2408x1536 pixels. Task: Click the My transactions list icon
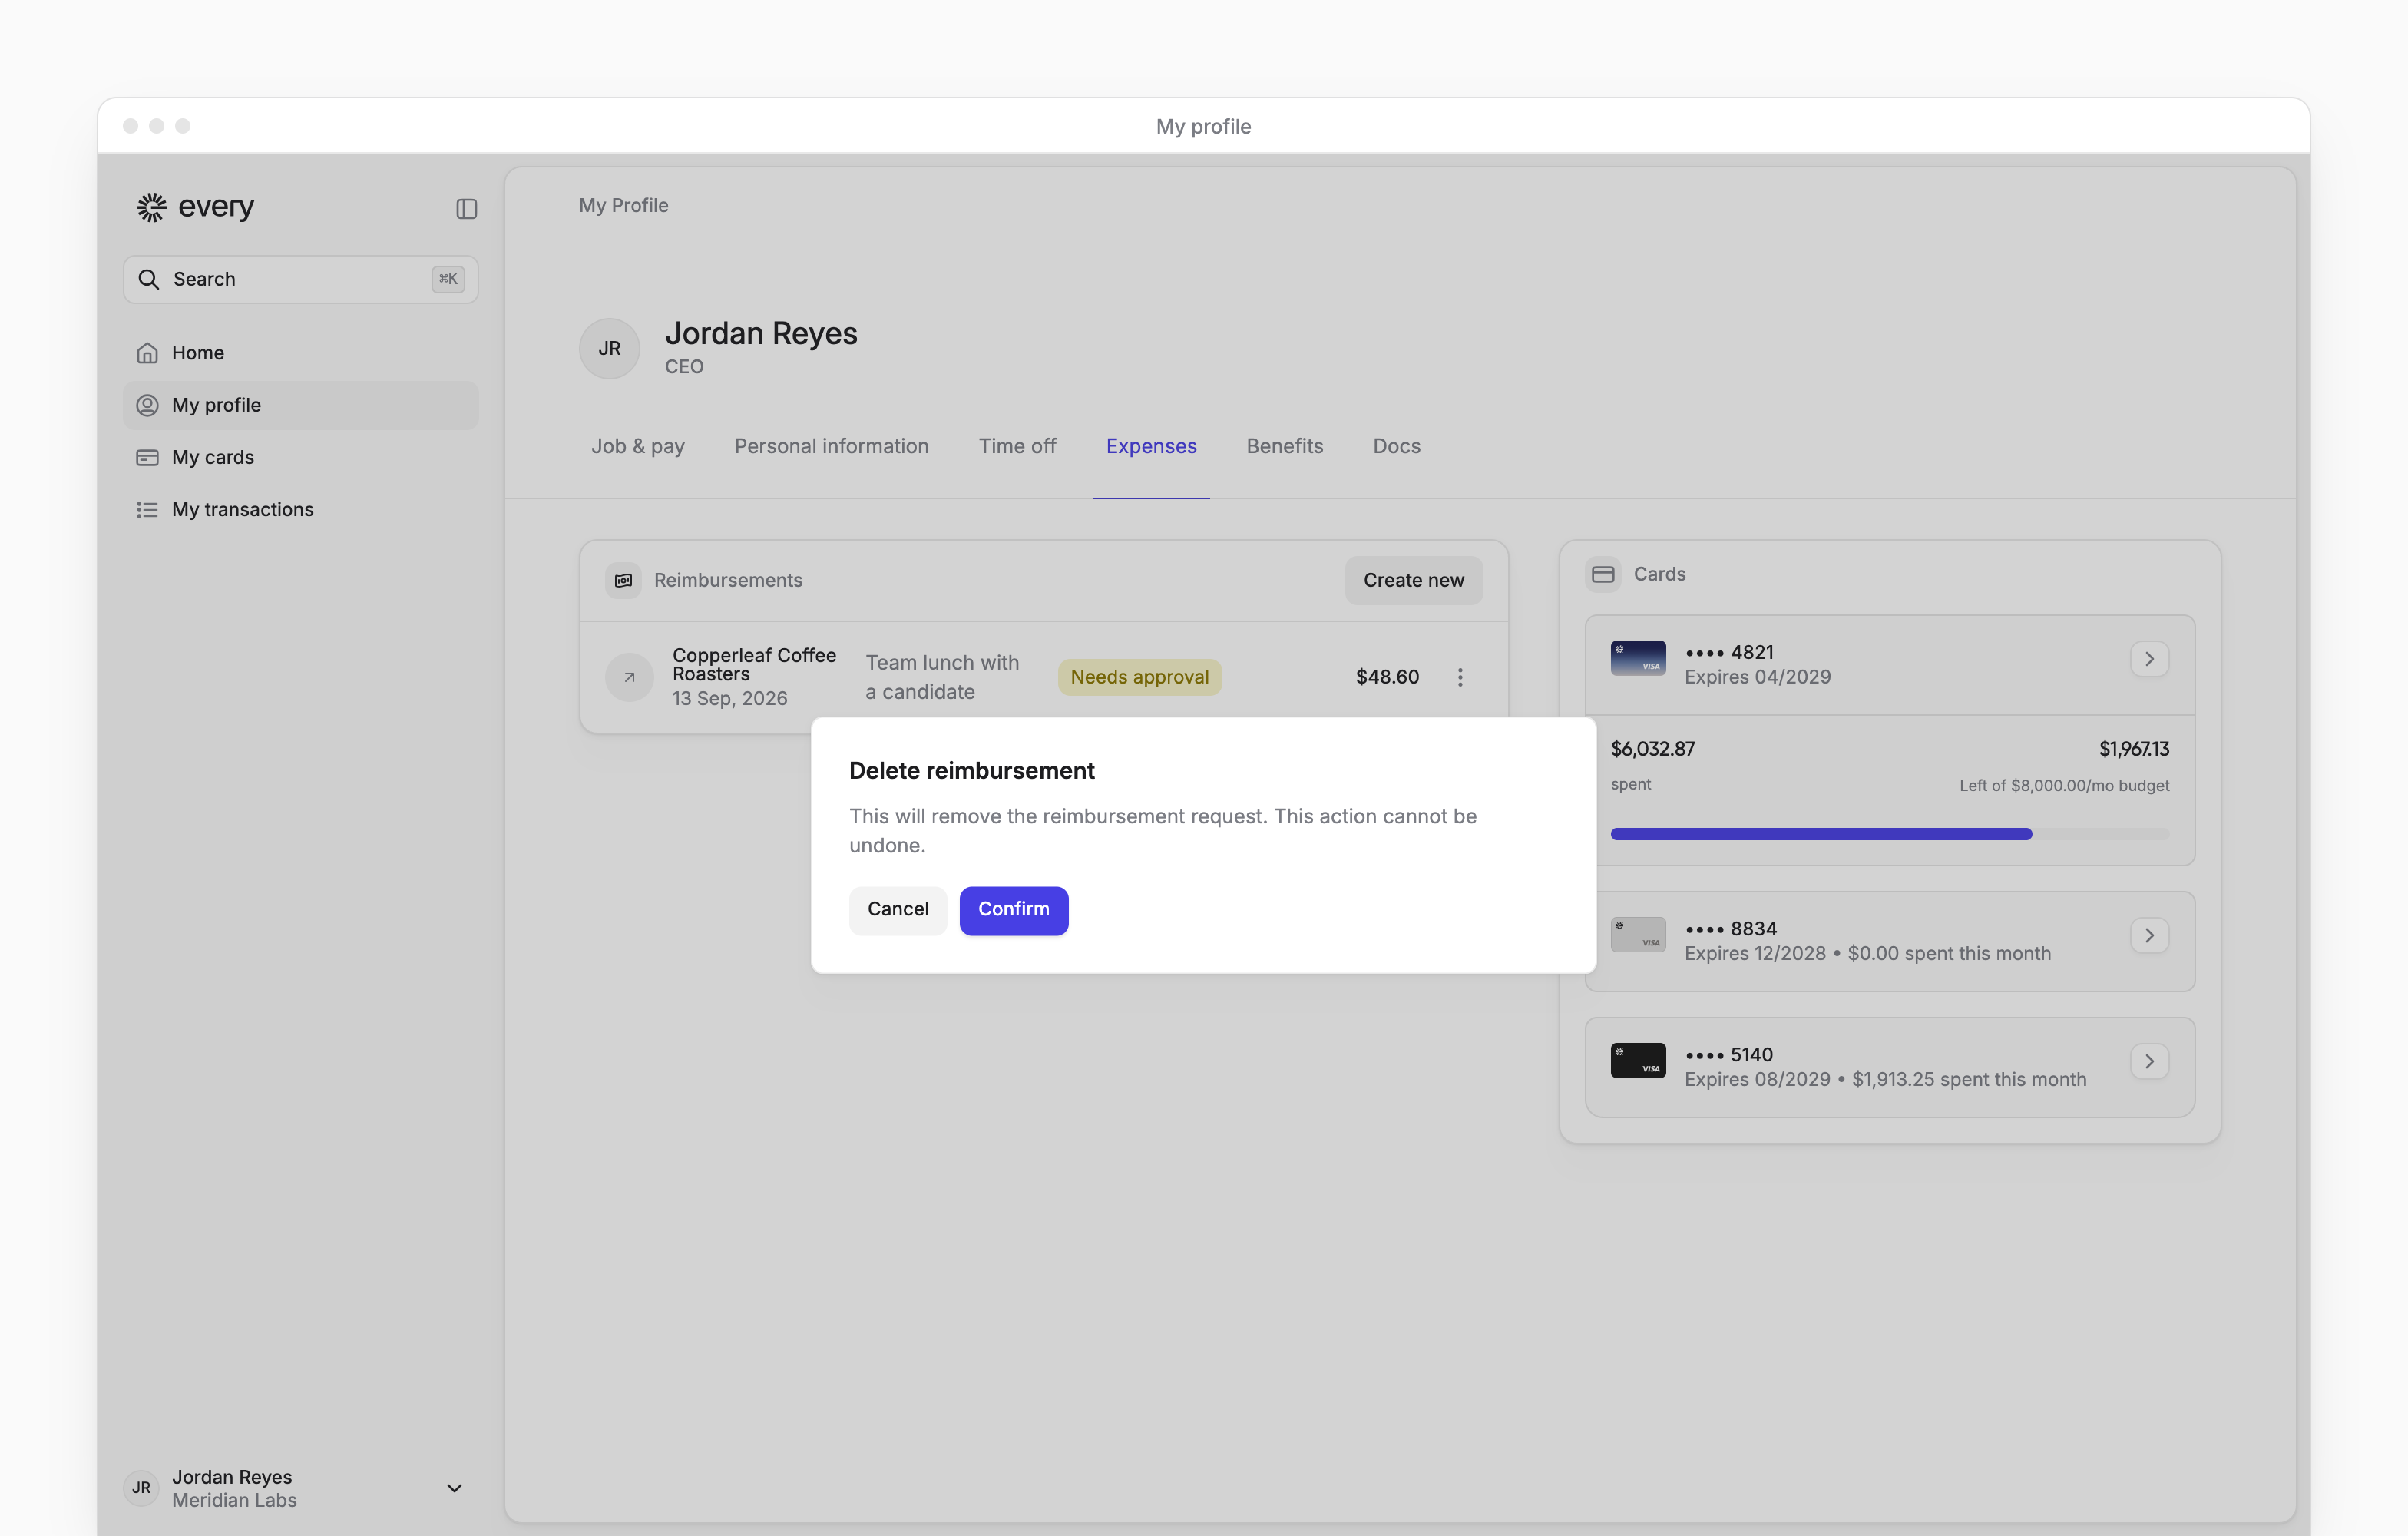point(147,510)
